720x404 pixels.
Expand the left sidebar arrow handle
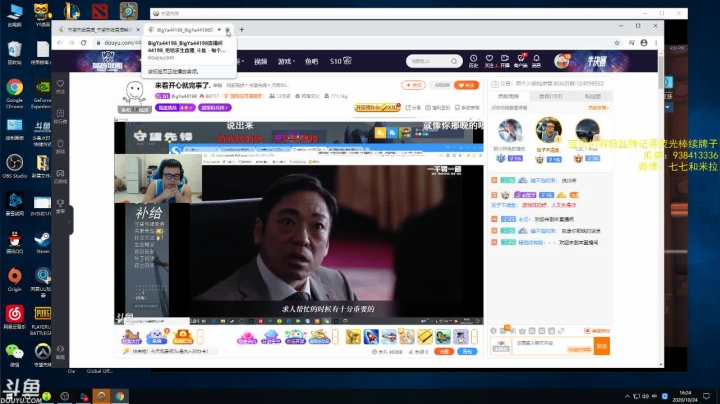(69, 221)
